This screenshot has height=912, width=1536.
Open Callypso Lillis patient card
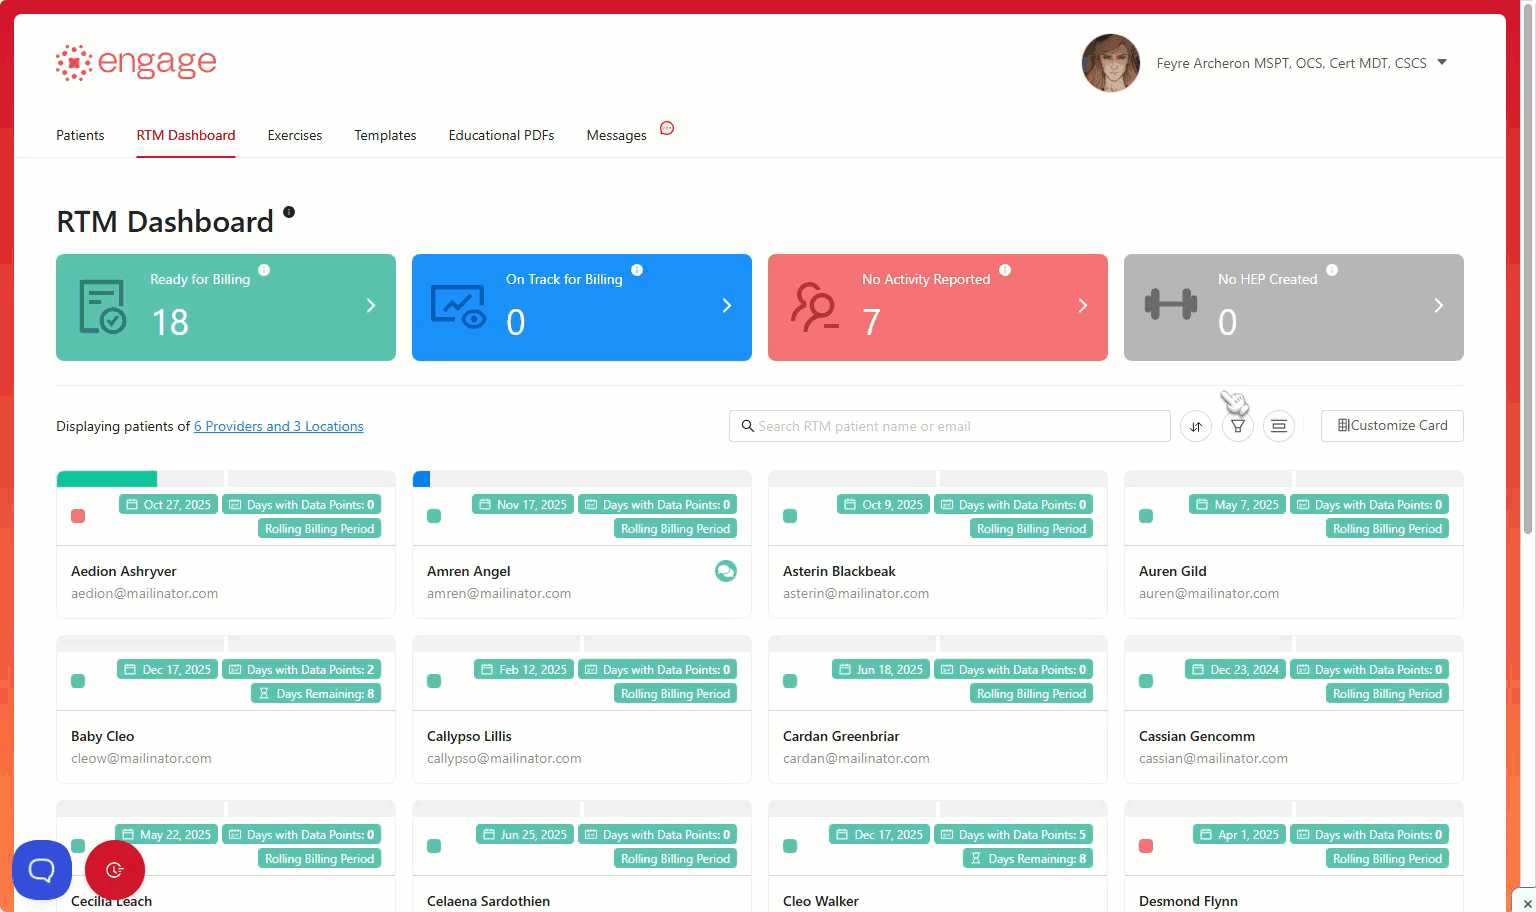point(582,710)
